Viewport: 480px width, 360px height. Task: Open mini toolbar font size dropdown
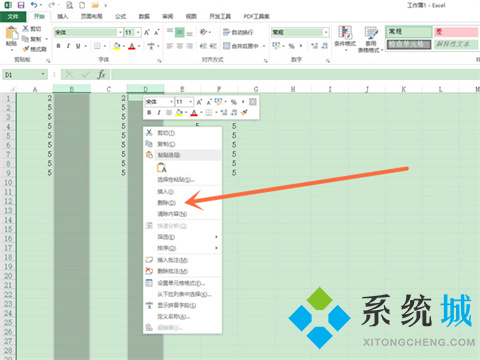(190, 102)
